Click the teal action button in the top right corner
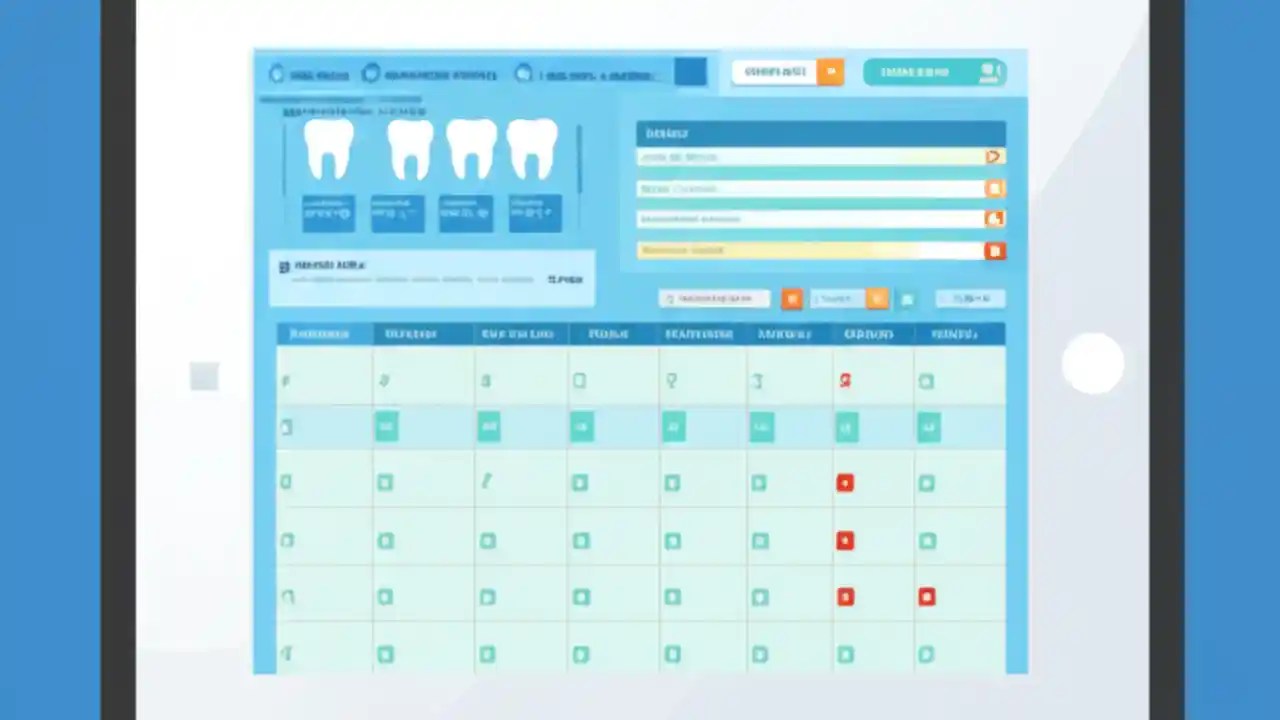1280x720 pixels. click(x=934, y=71)
